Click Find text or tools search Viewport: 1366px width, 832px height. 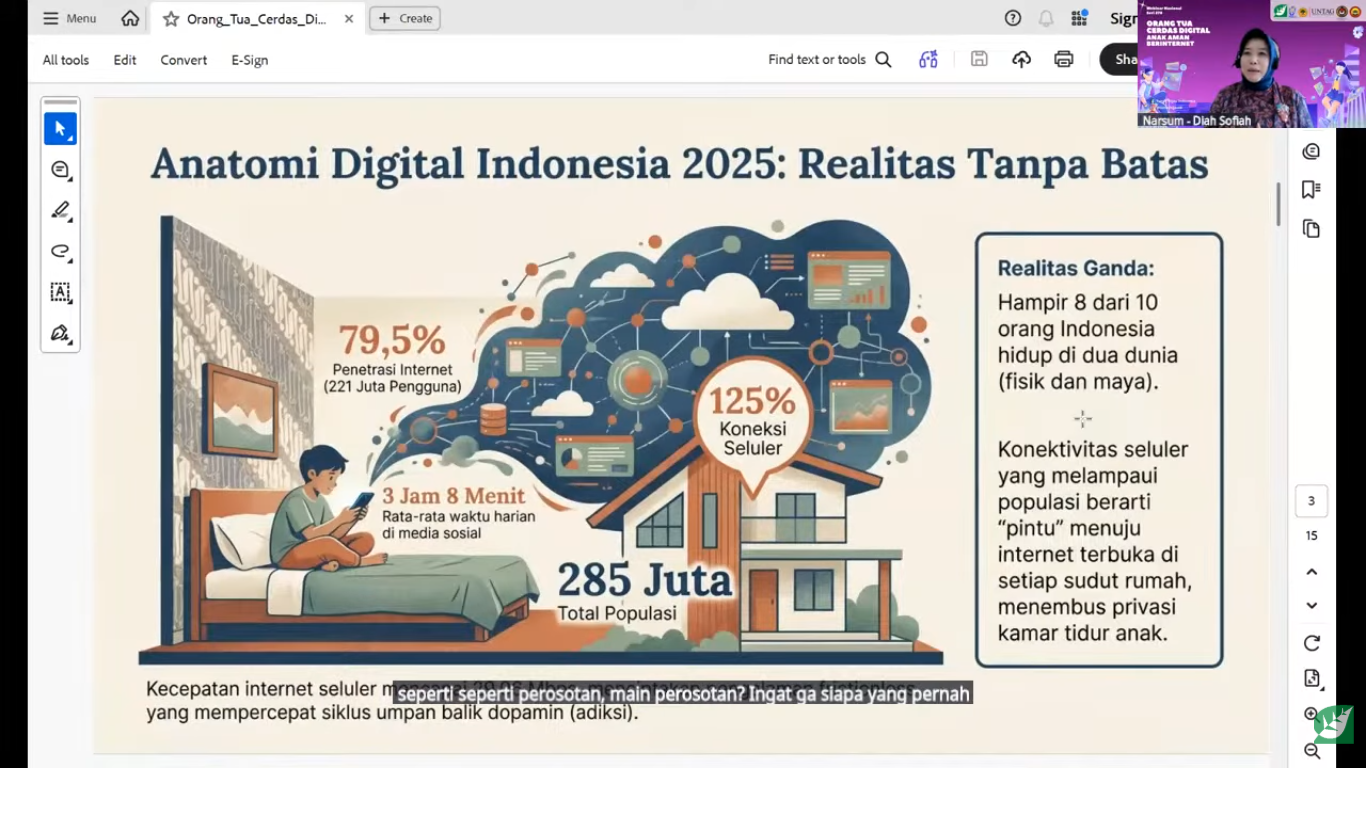tap(829, 60)
